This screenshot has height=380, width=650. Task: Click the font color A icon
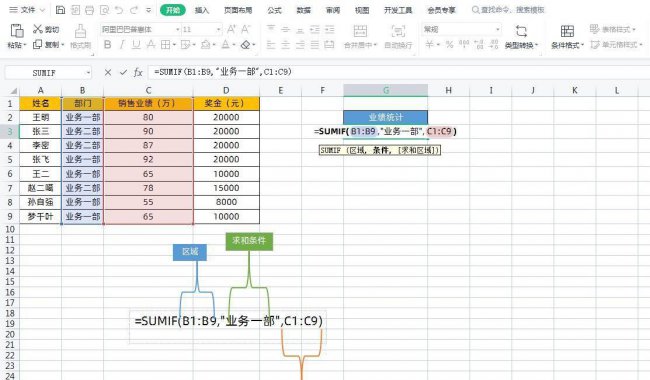[x=226, y=44]
